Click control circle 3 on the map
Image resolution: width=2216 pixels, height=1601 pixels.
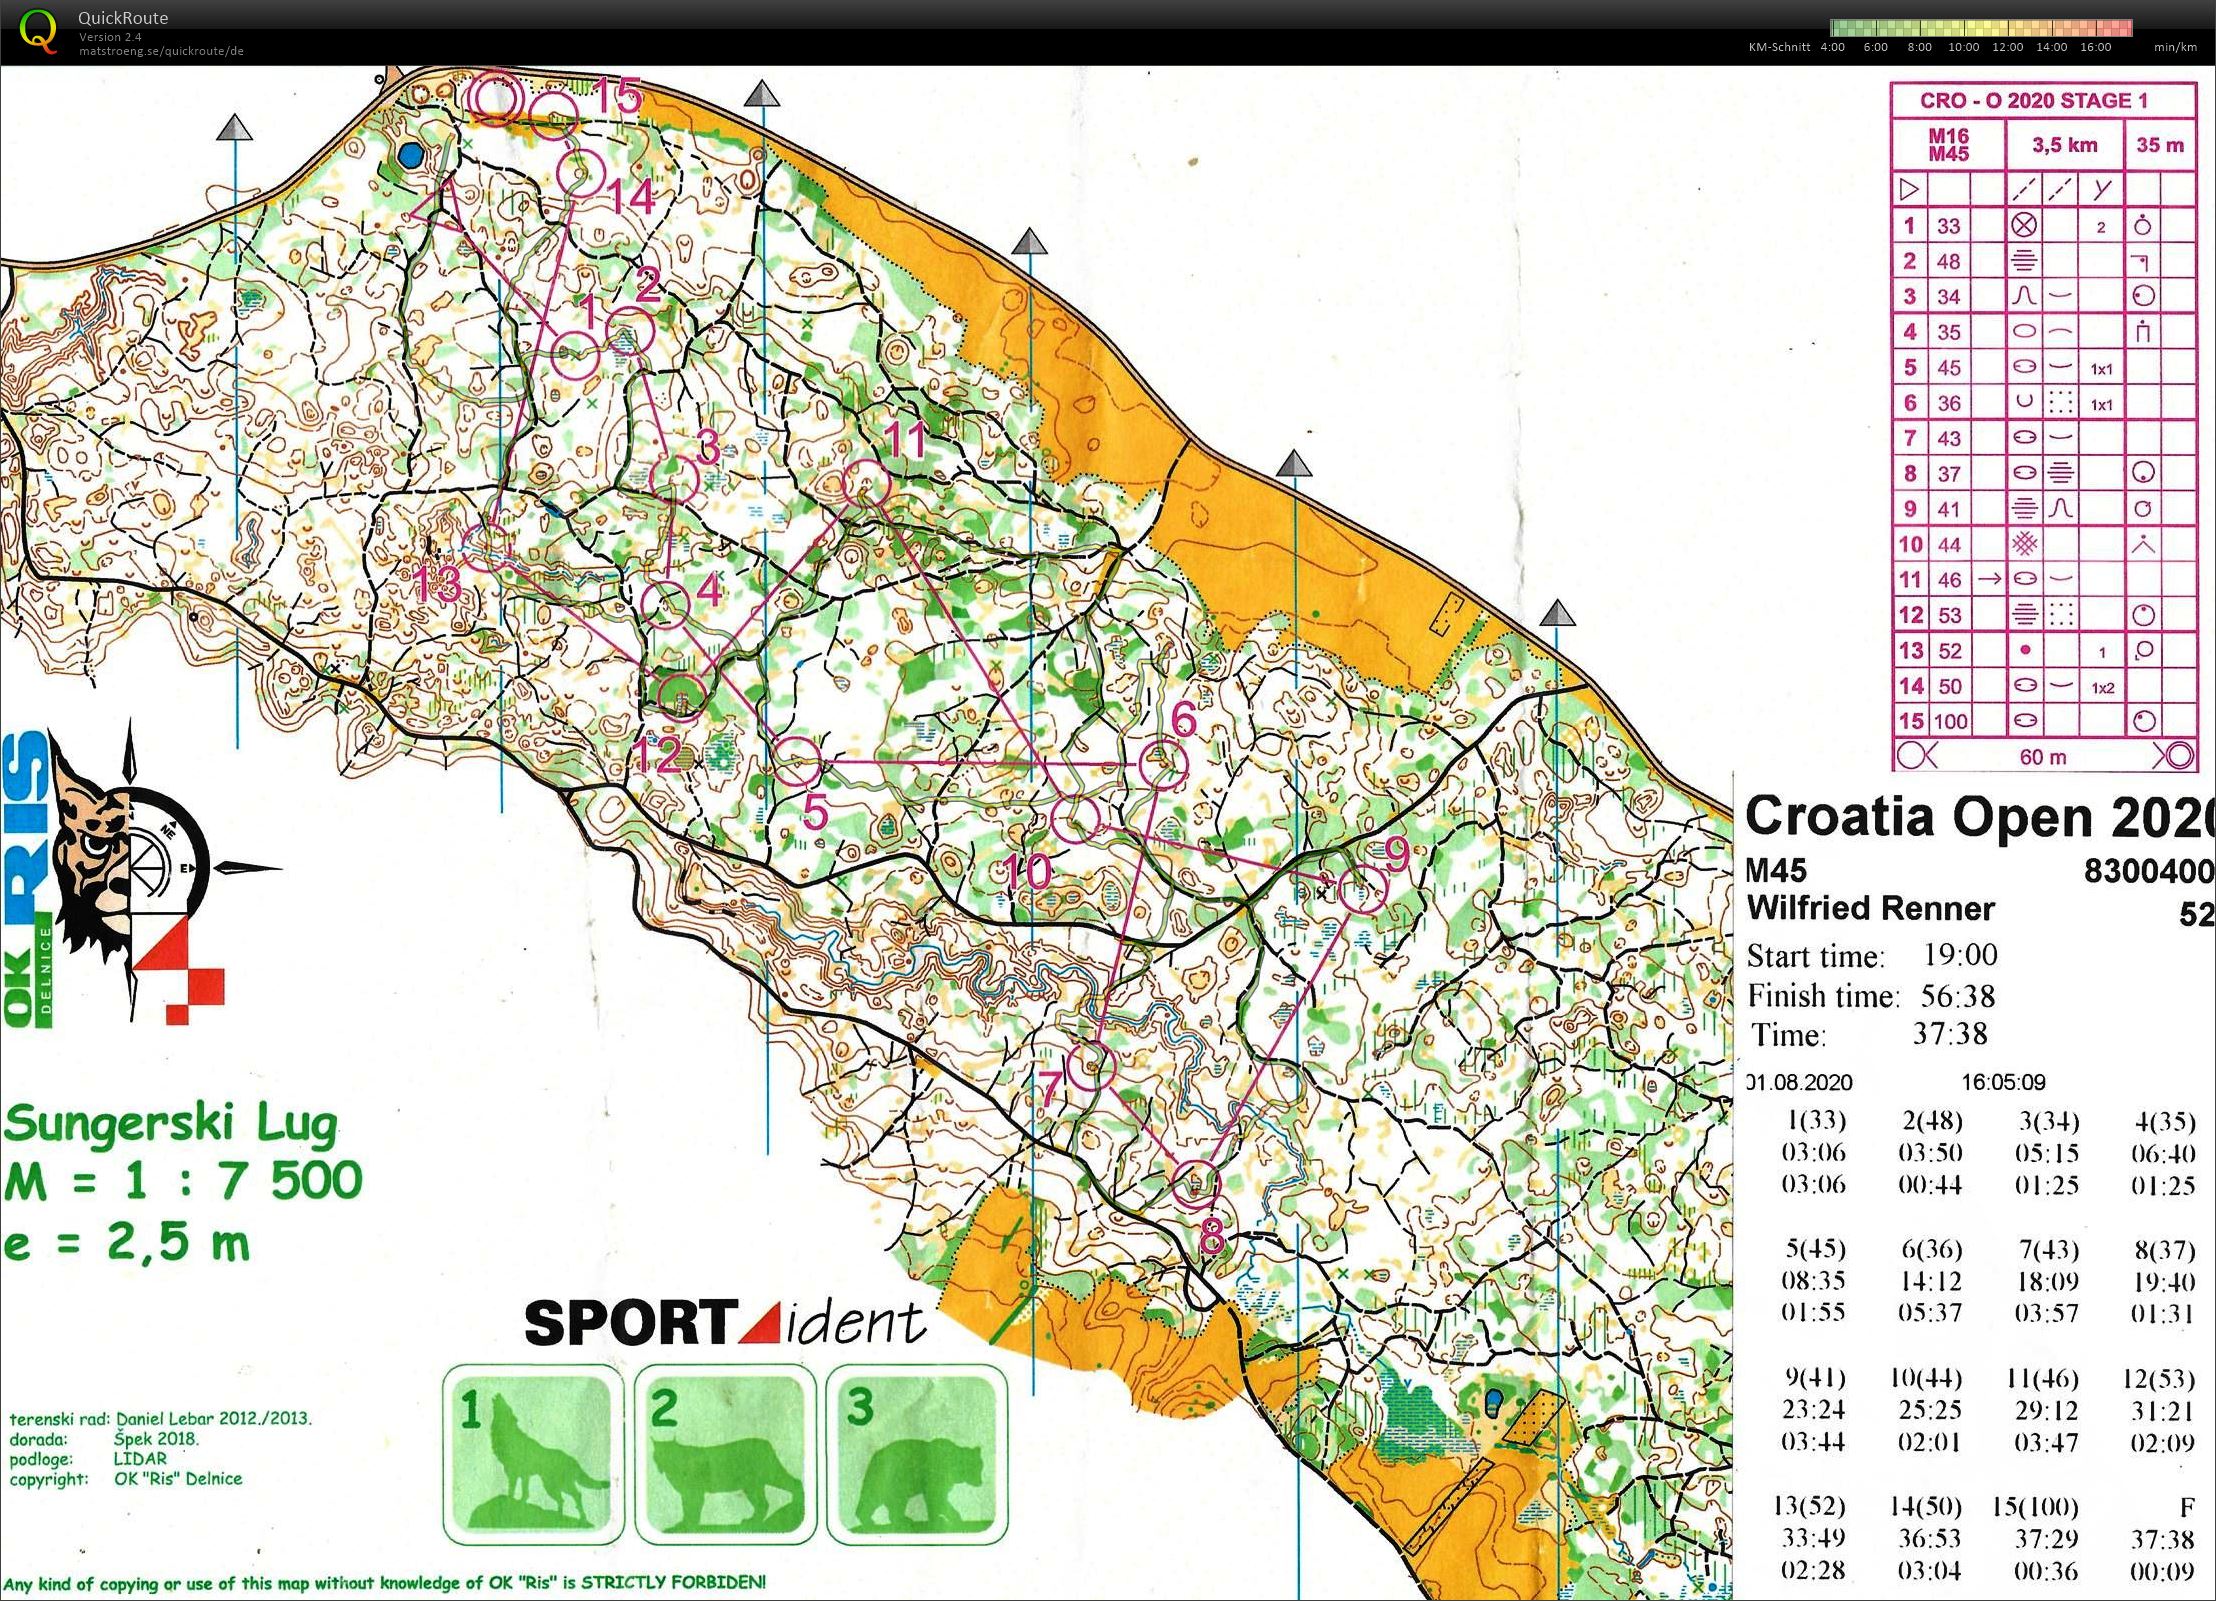[x=674, y=478]
